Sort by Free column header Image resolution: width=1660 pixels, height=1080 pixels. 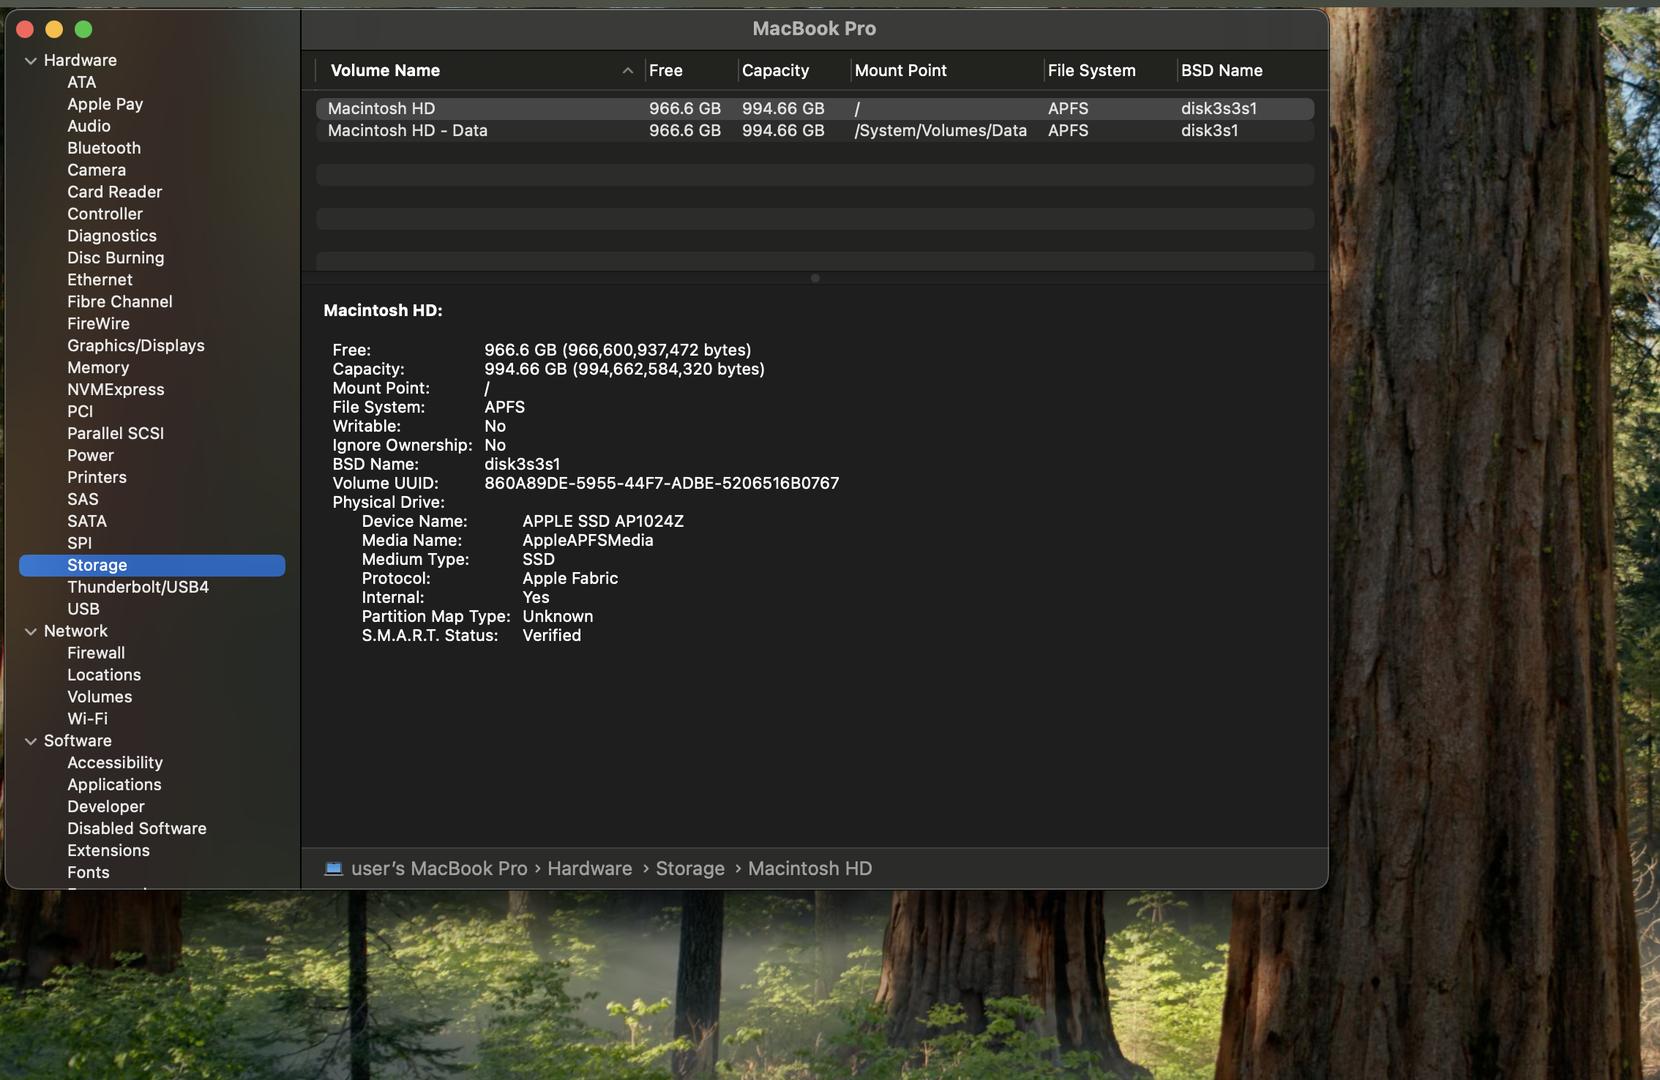point(665,71)
